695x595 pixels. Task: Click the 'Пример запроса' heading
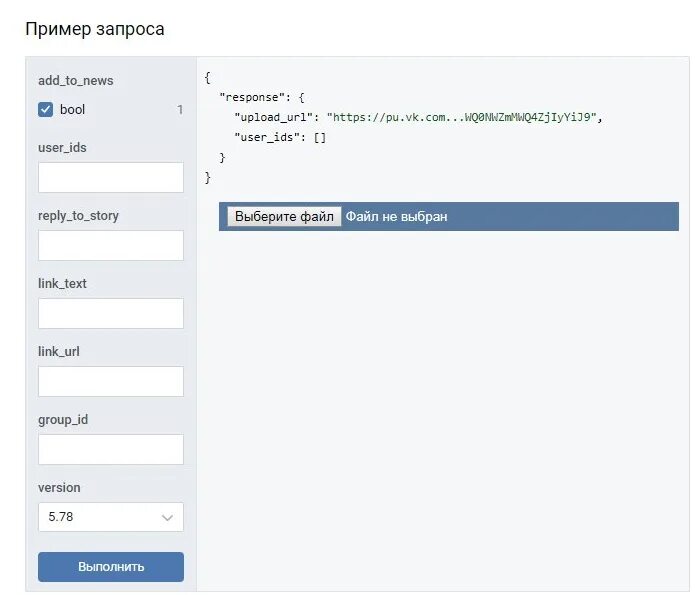pos(95,30)
